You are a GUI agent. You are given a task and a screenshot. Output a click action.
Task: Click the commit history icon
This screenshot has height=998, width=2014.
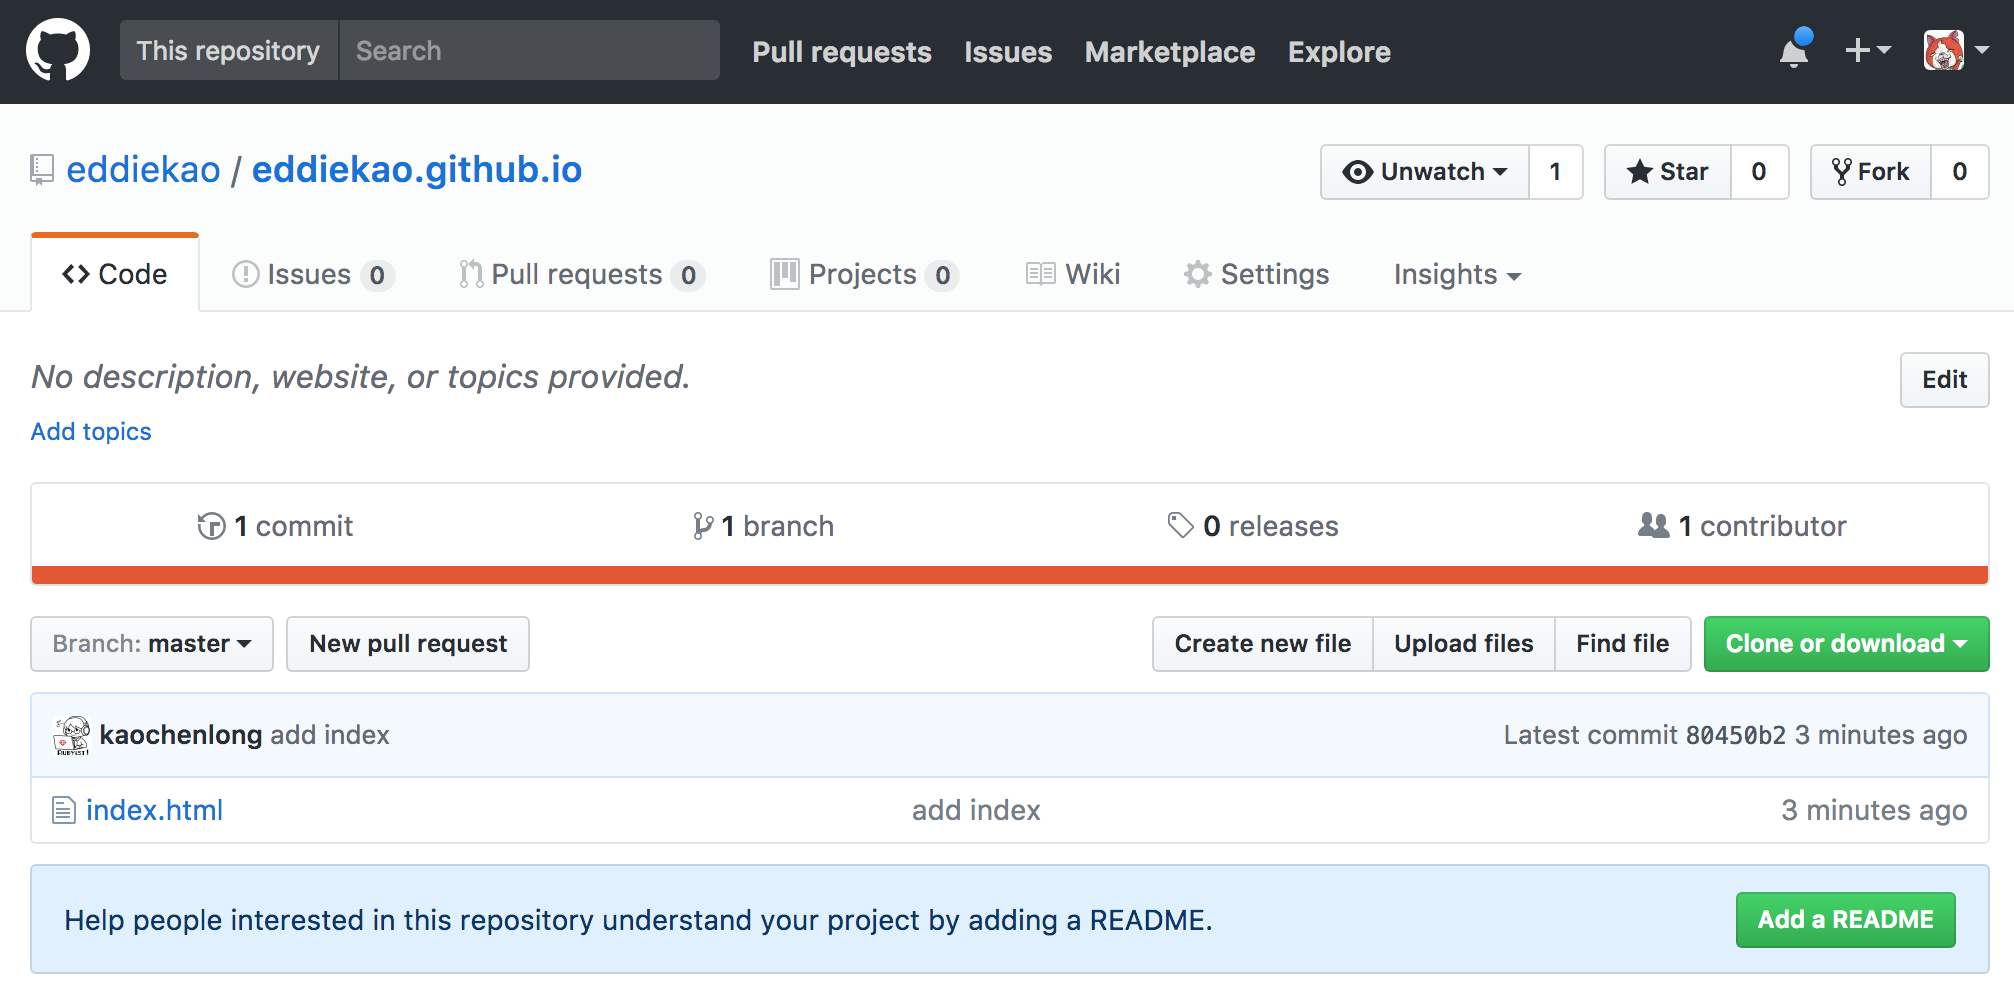211,525
